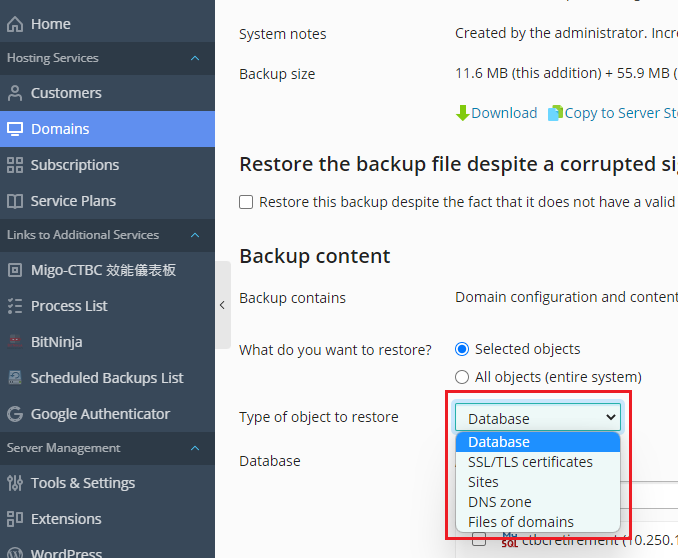Choose 'SSL/TLS certificates' from the list
The width and height of the screenshot is (678, 558).
[x=530, y=462]
